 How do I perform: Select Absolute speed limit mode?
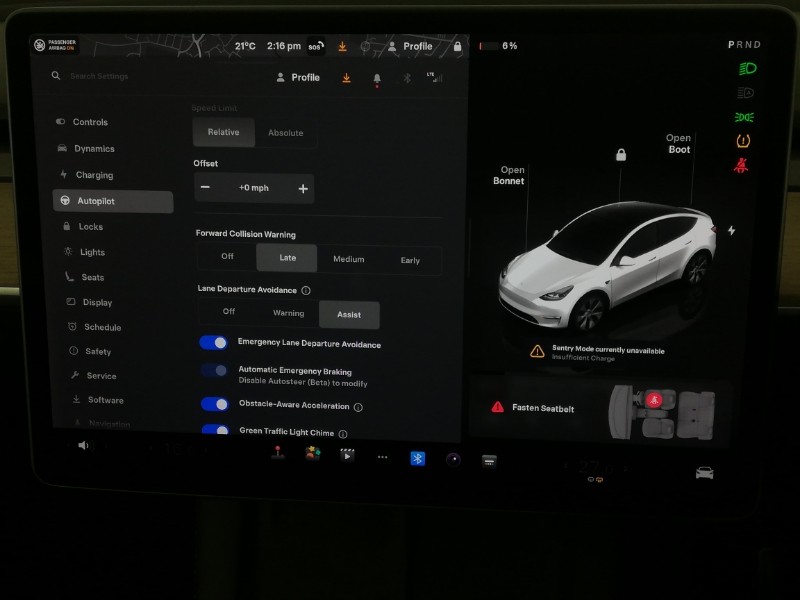click(286, 133)
